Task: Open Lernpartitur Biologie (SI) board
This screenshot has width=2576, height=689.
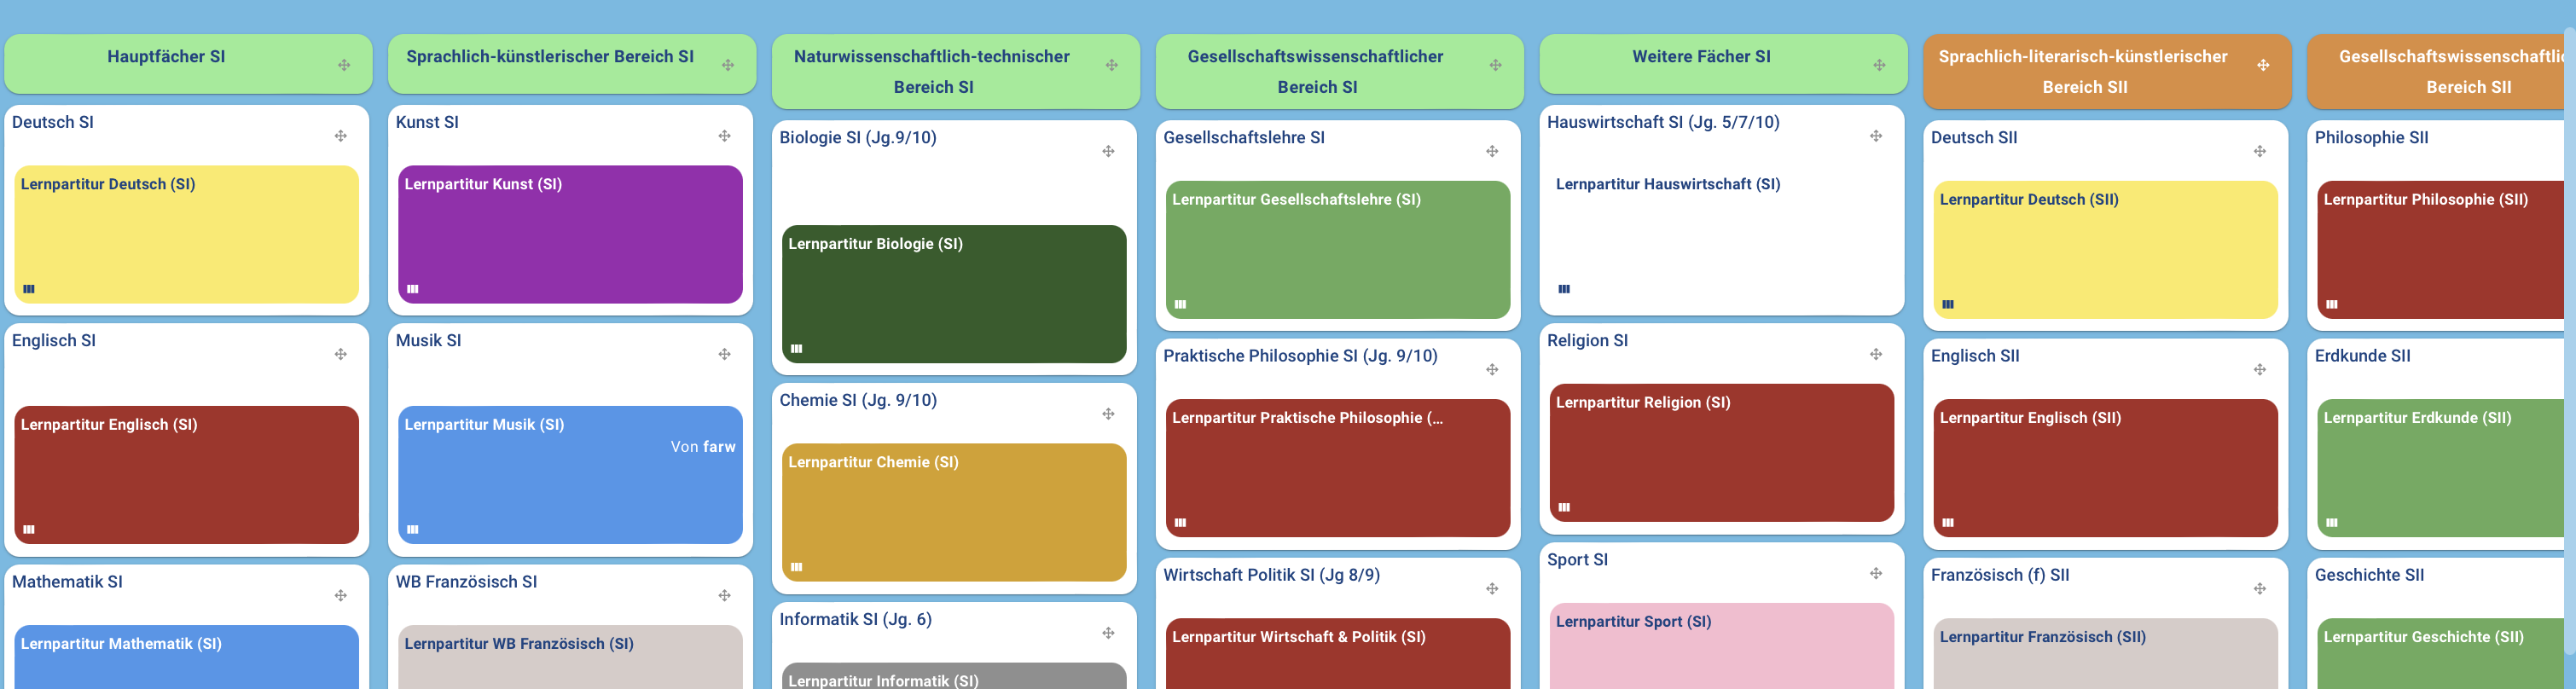Action: point(953,293)
